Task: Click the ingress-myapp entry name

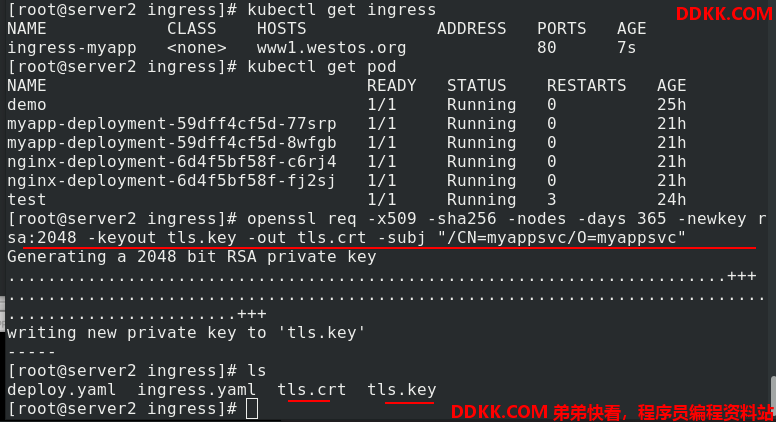Action: [72, 48]
